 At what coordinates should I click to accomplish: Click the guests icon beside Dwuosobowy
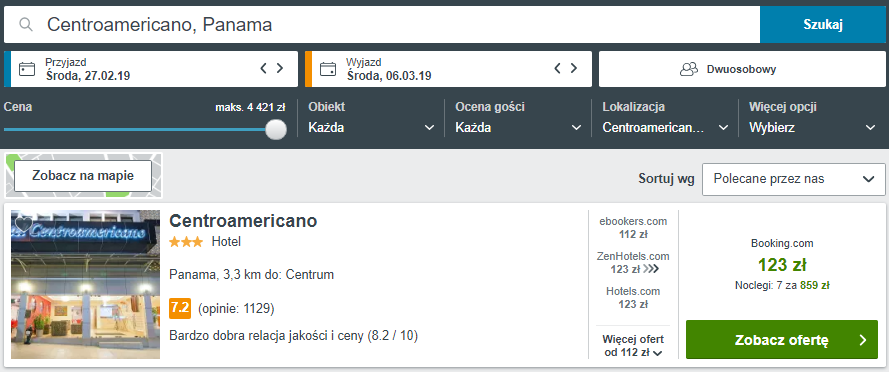[x=689, y=69]
